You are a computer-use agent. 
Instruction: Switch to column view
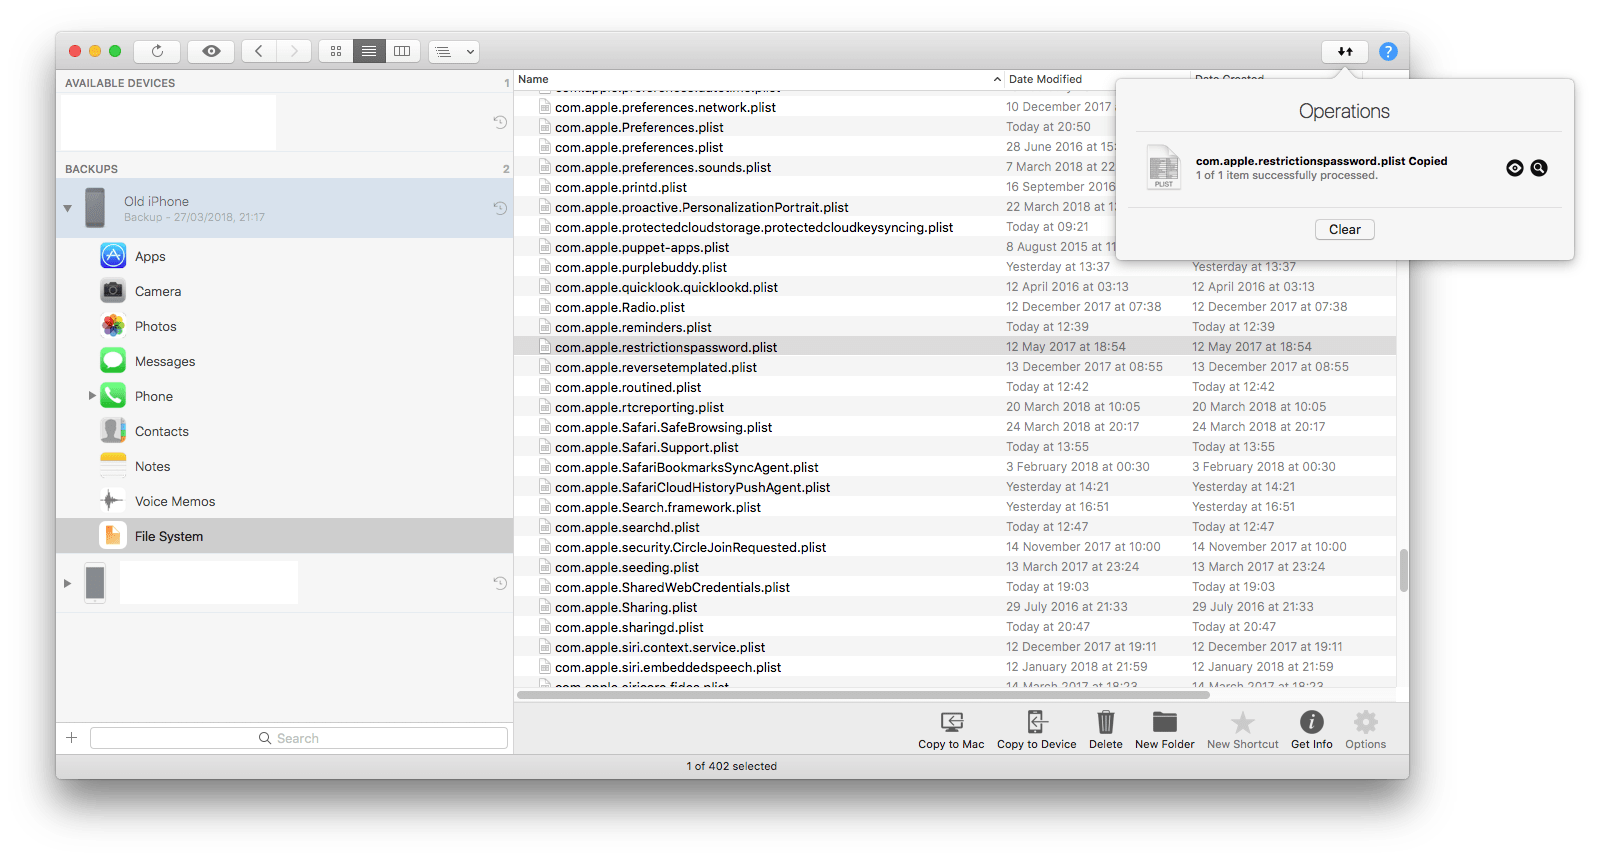tap(402, 51)
